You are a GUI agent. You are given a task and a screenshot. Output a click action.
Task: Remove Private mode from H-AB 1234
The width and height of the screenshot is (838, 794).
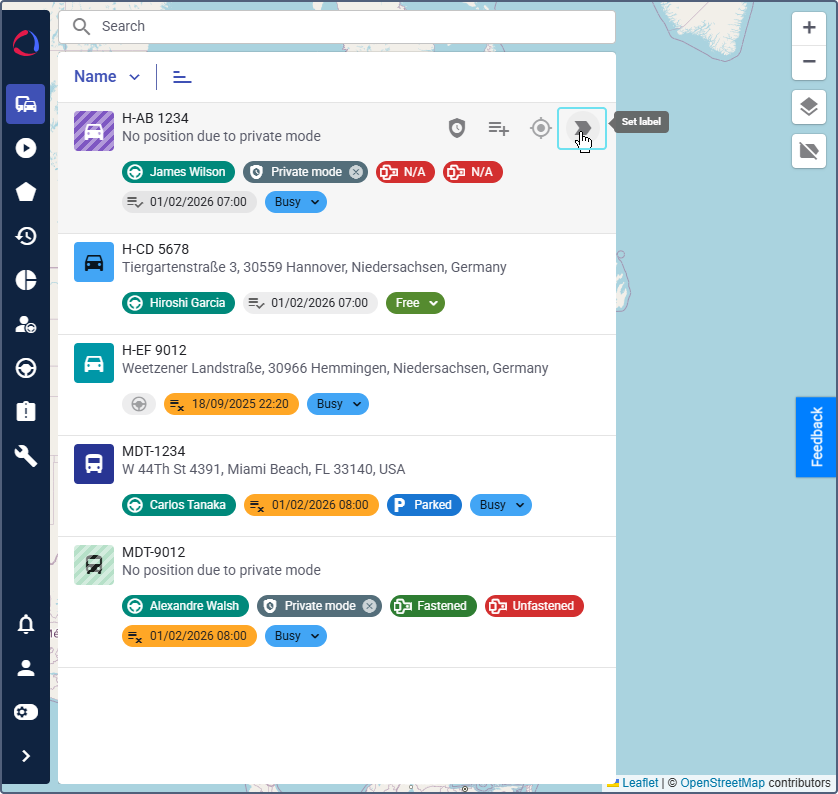click(x=356, y=172)
